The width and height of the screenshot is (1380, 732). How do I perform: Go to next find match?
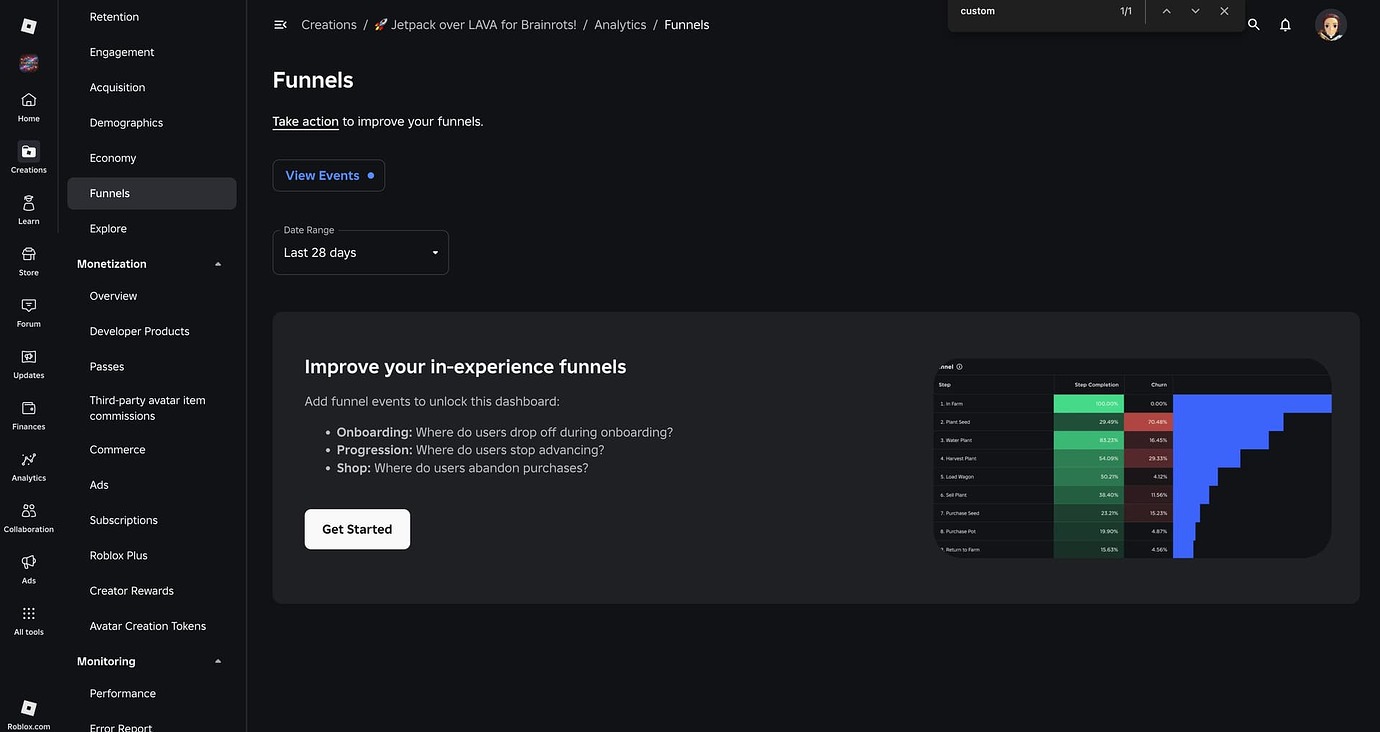[1195, 11]
